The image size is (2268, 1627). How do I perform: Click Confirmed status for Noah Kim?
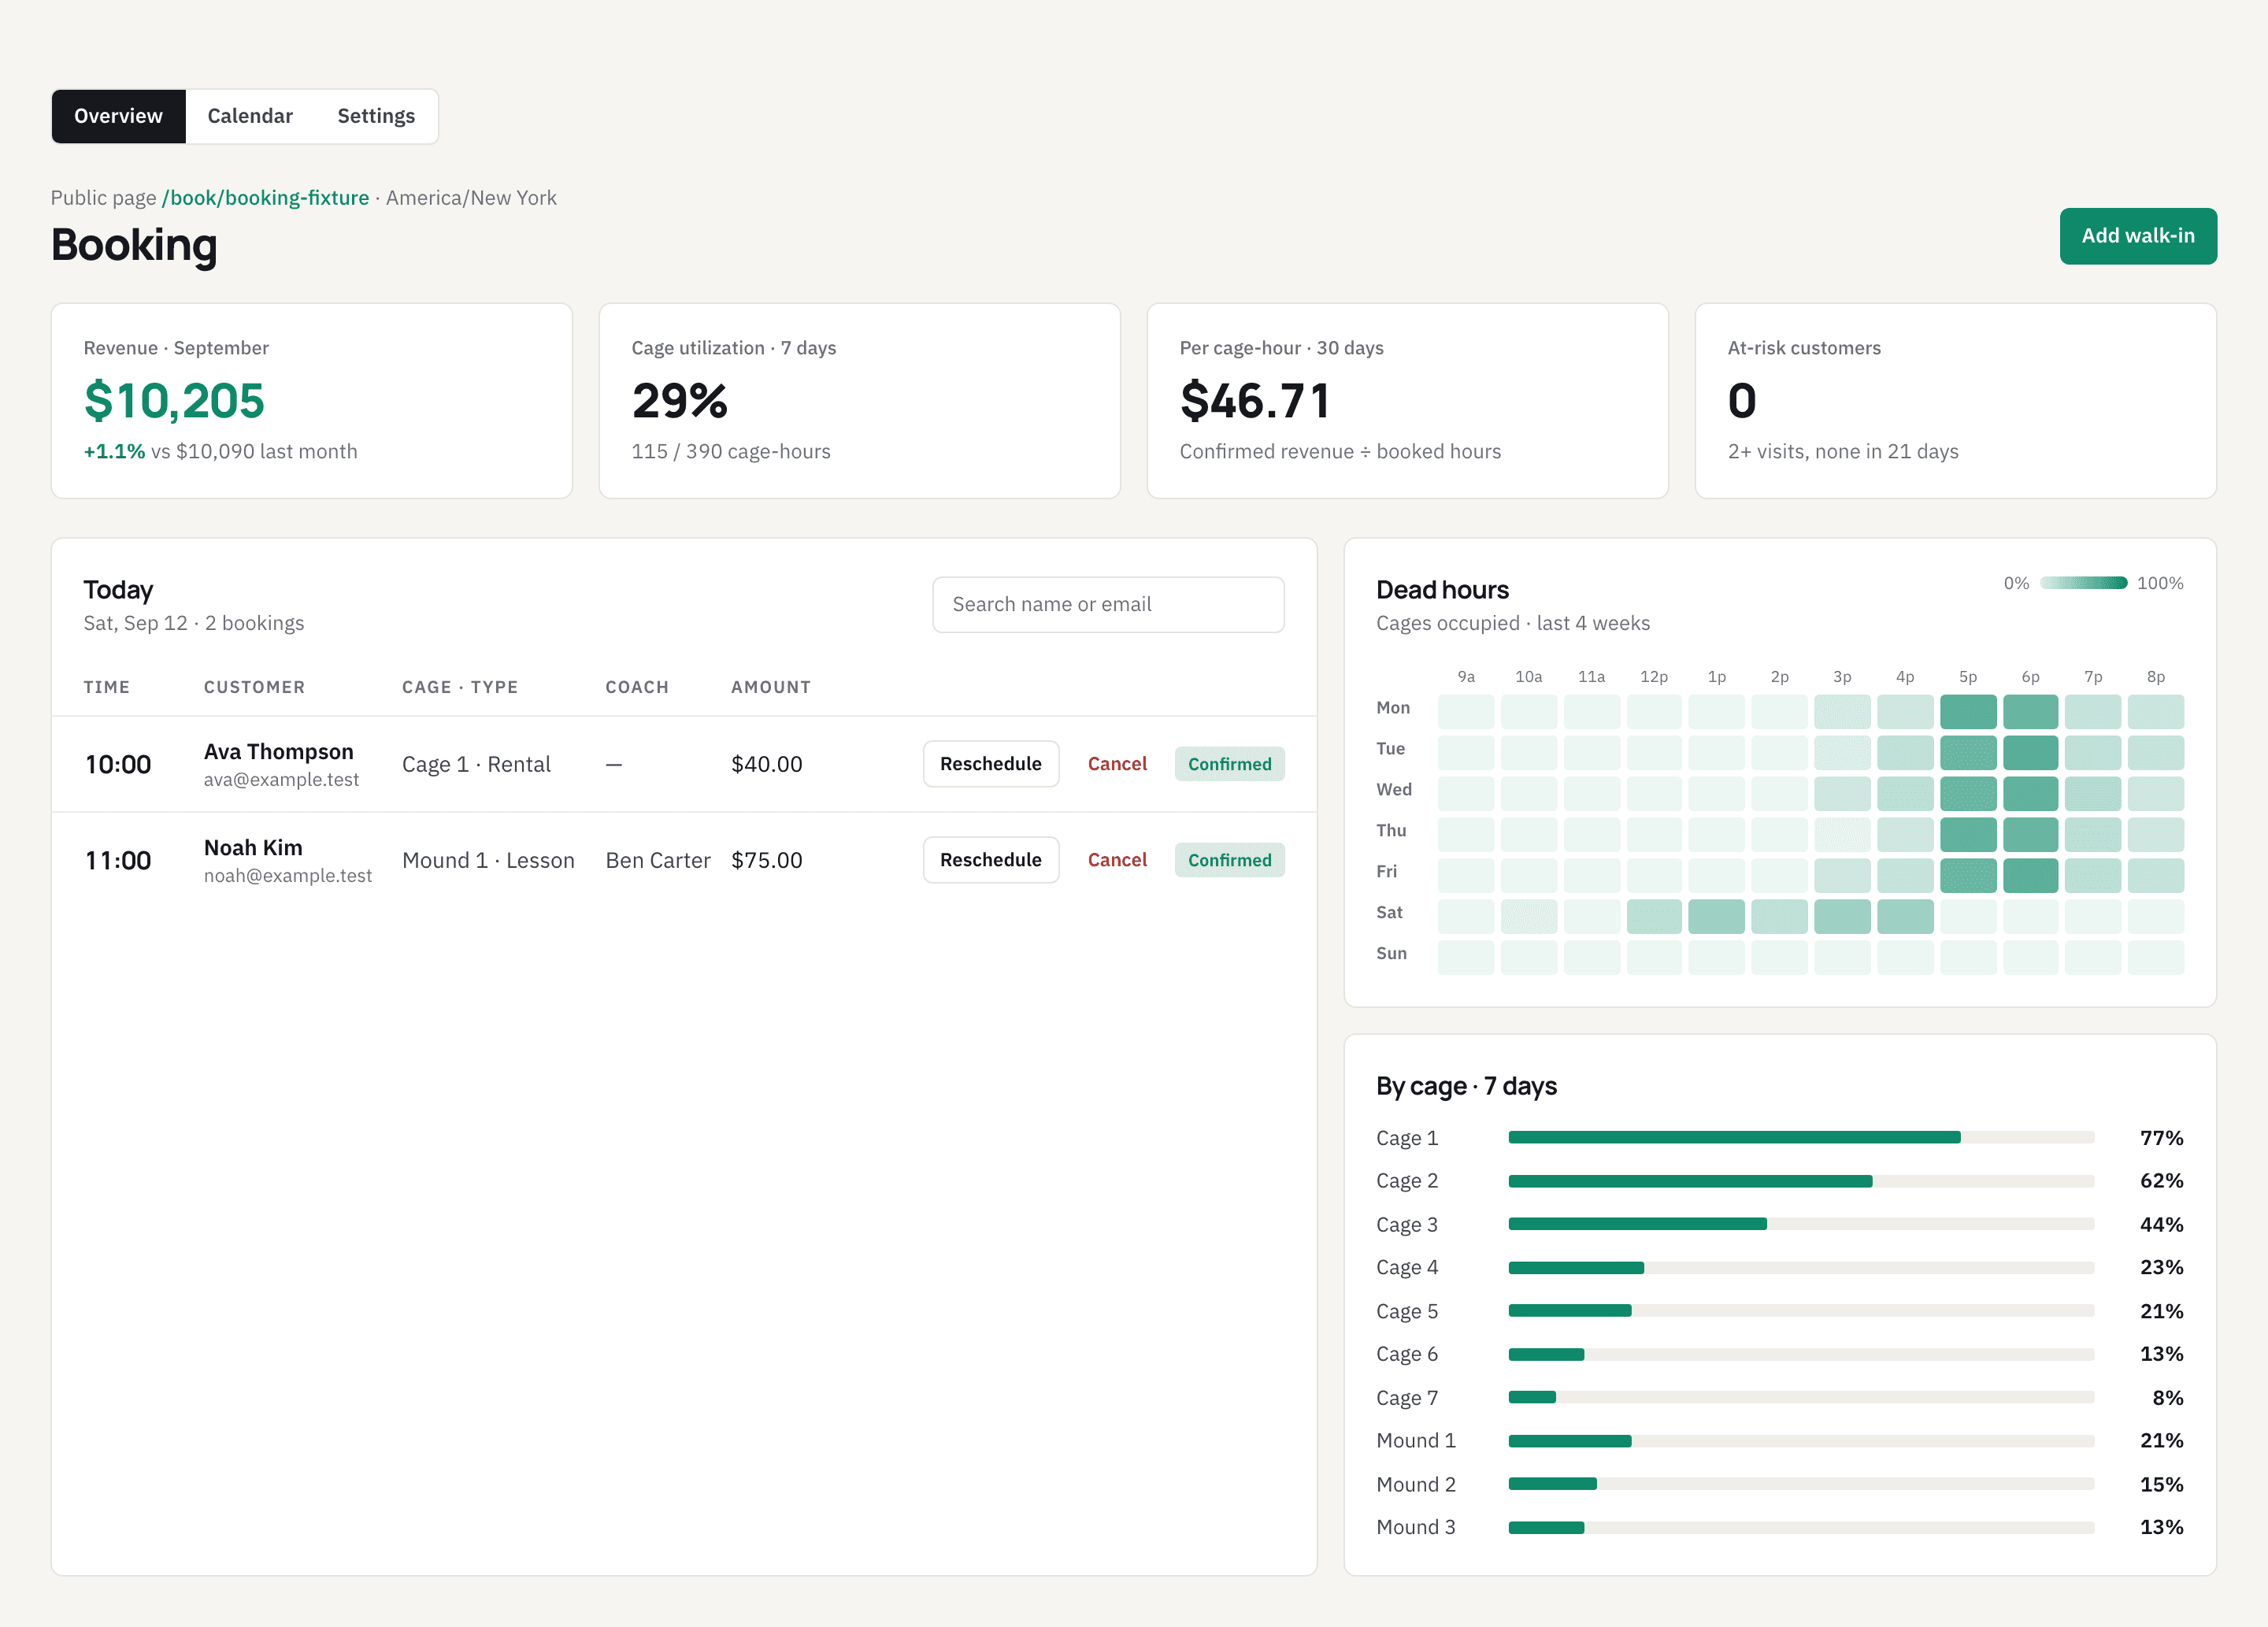(x=1229, y=860)
